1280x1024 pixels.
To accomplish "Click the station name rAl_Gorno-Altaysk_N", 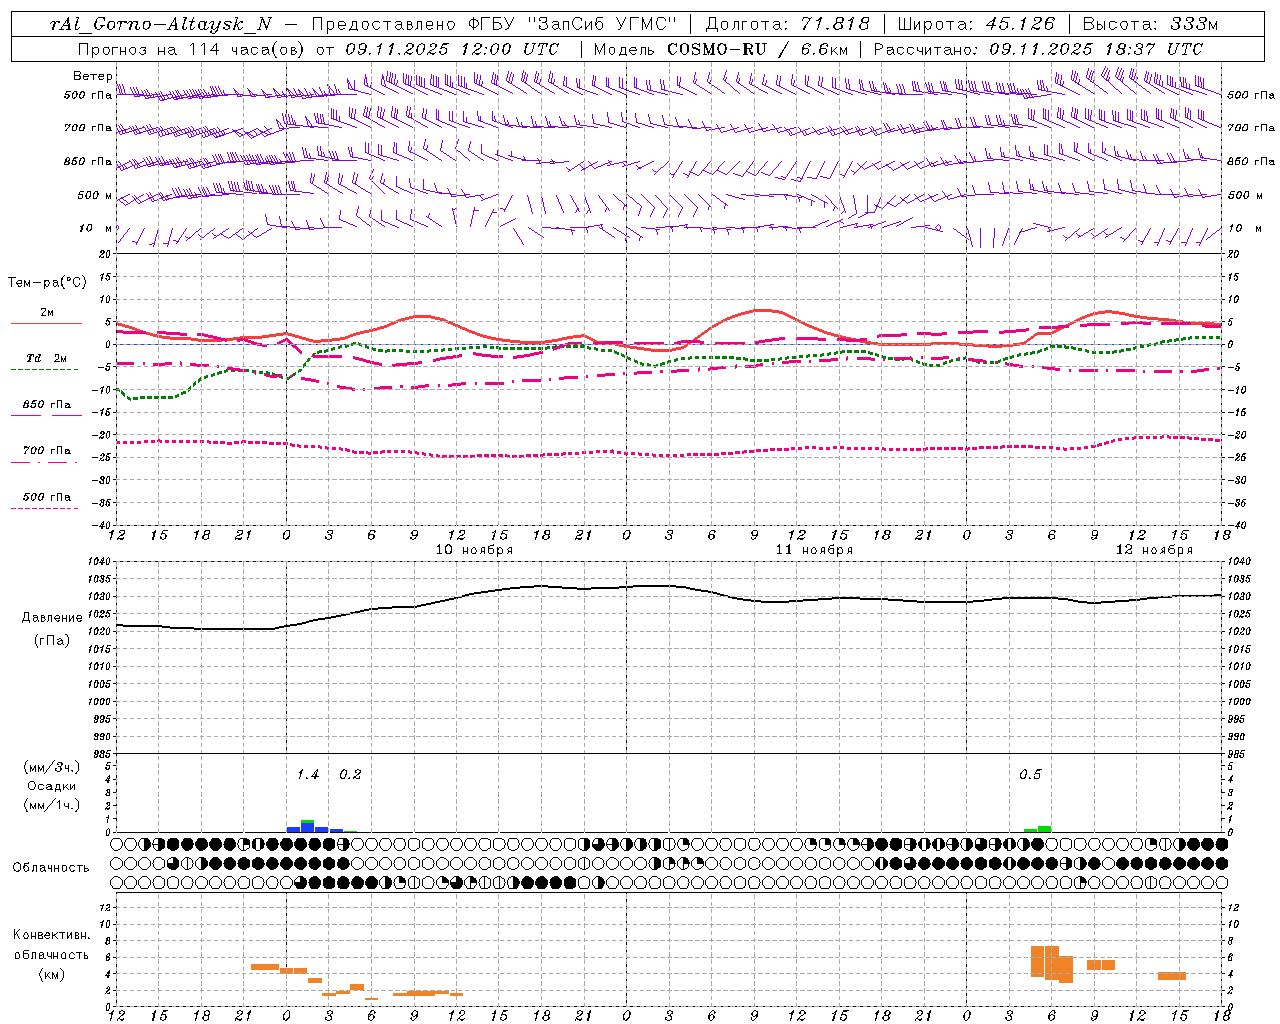I will (x=161, y=24).
